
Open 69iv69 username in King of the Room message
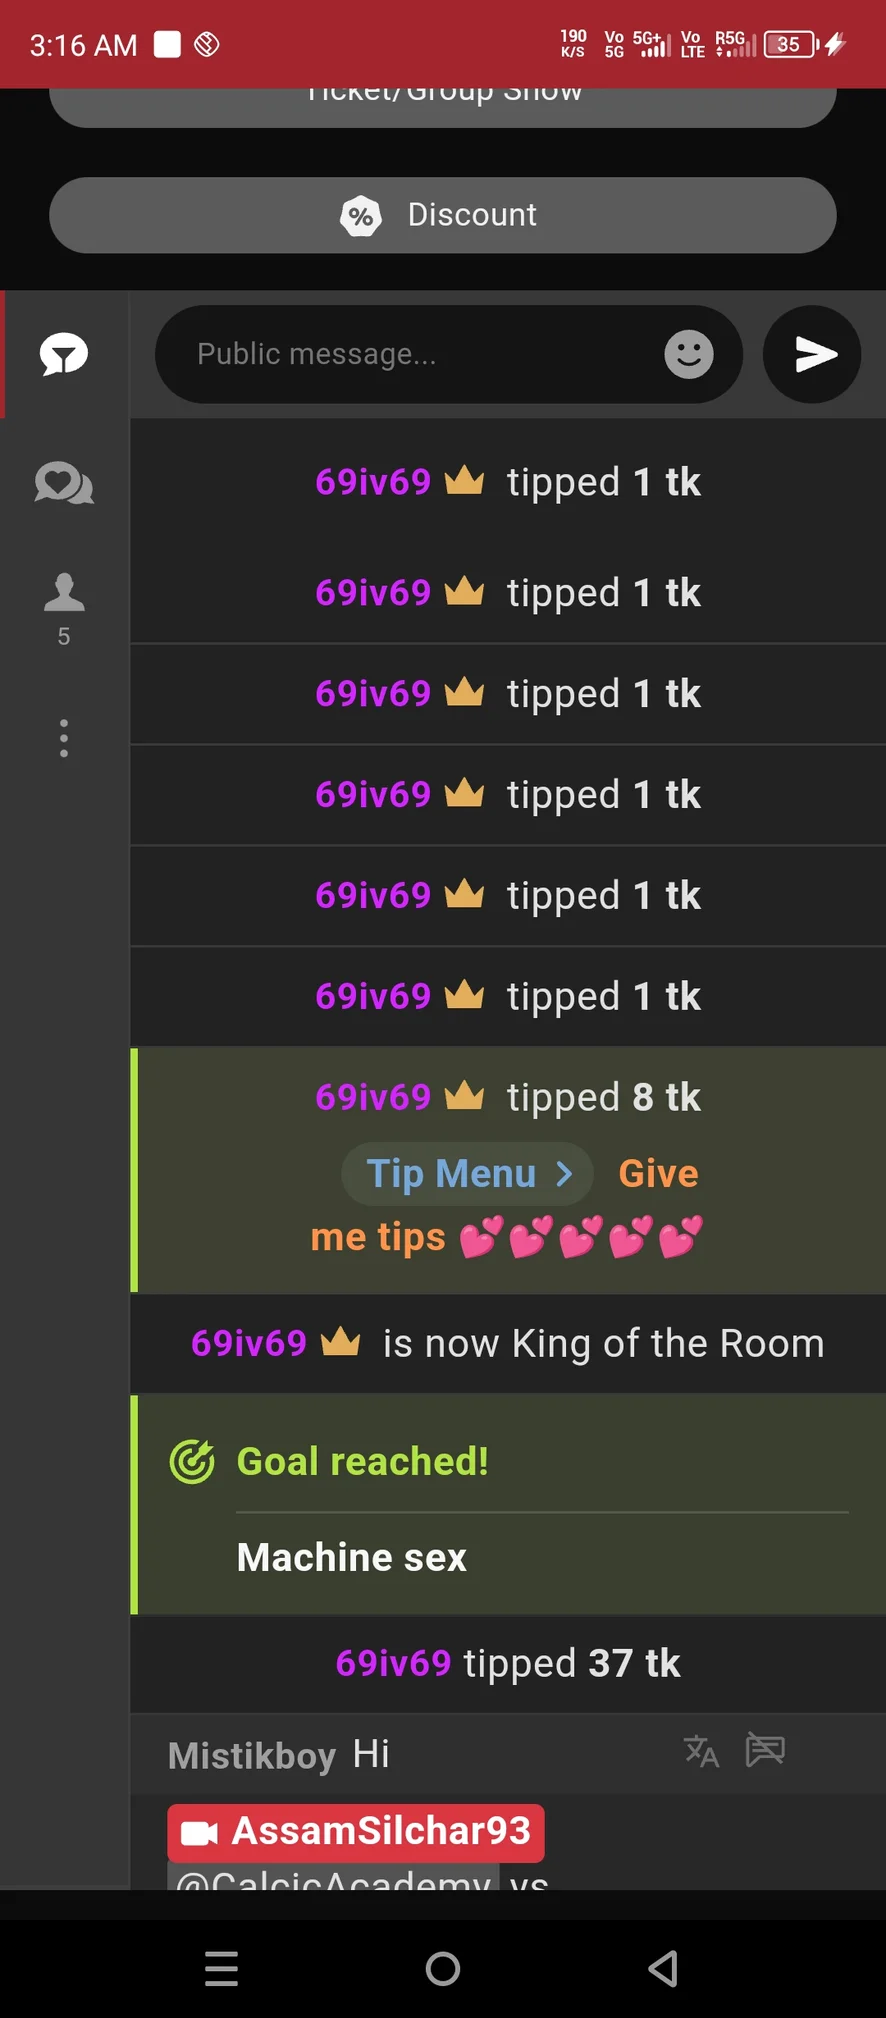[249, 1343]
